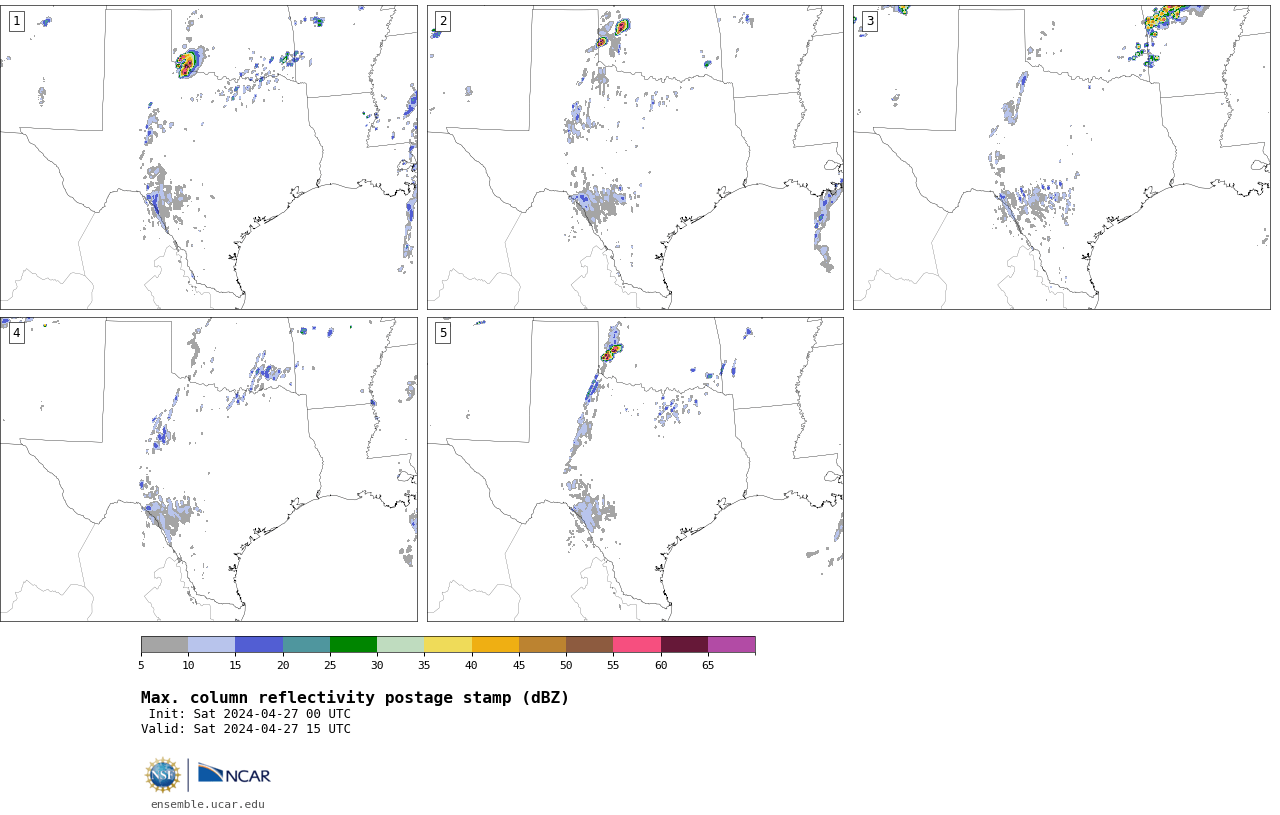Viewport: 1280px width, 815px height.
Task: Click the panel number 1 label box
Action: (x=17, y=21)
